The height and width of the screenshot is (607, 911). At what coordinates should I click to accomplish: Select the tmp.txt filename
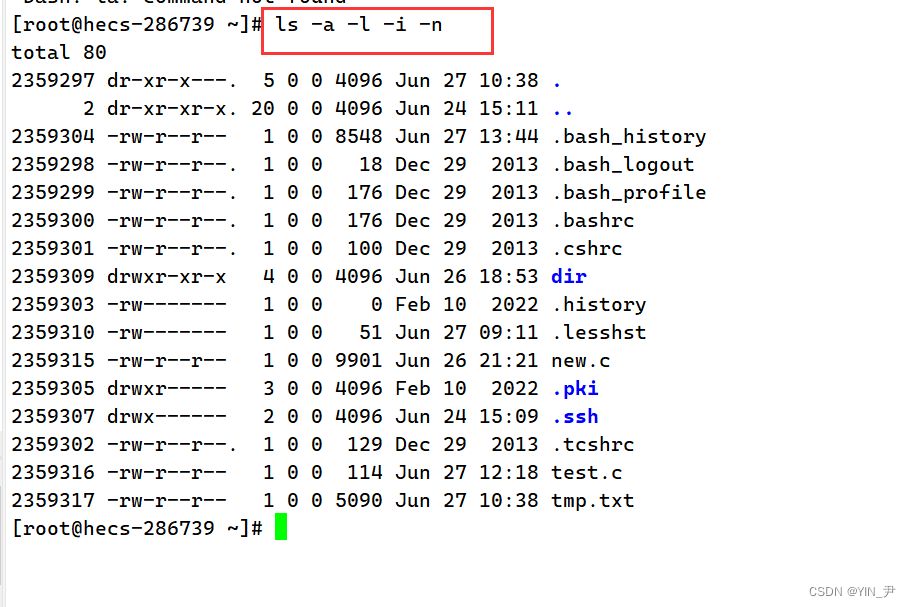click(x=592, y=500)
